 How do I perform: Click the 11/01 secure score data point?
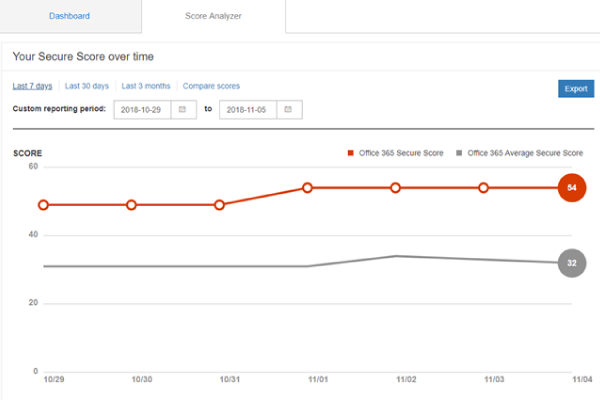point(308,188)
